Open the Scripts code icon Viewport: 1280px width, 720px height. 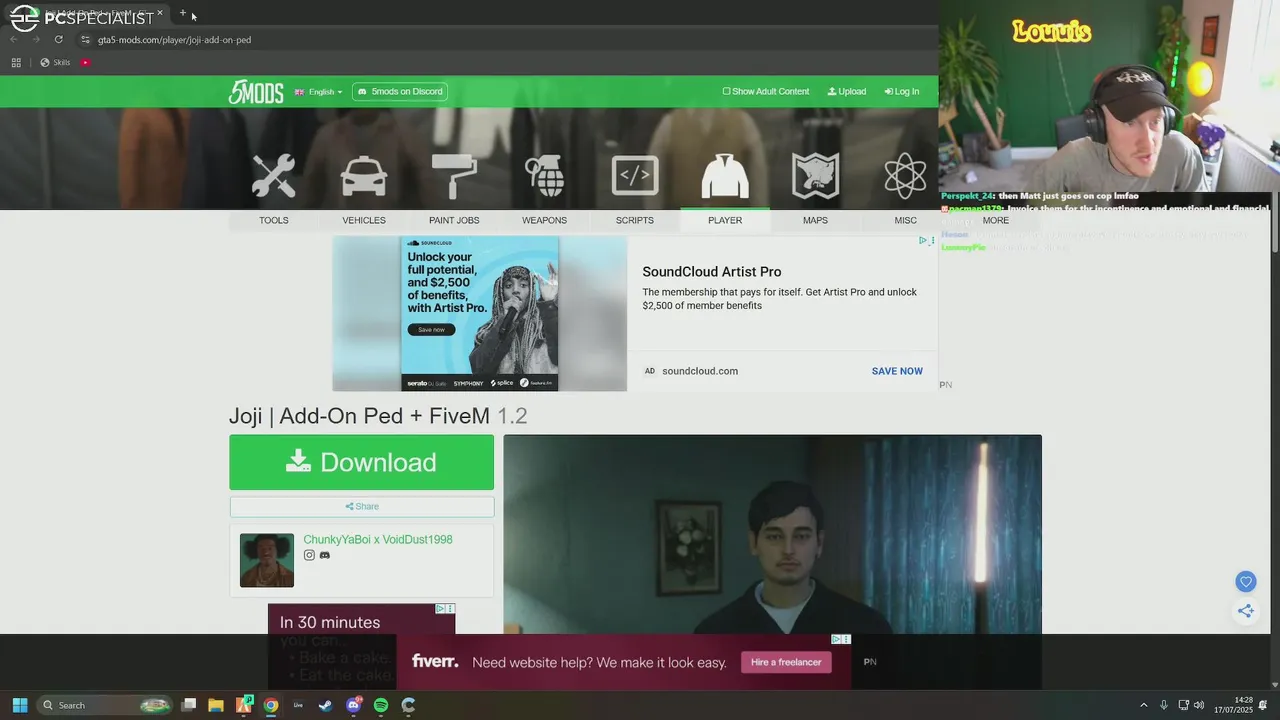tap(635, 176)
